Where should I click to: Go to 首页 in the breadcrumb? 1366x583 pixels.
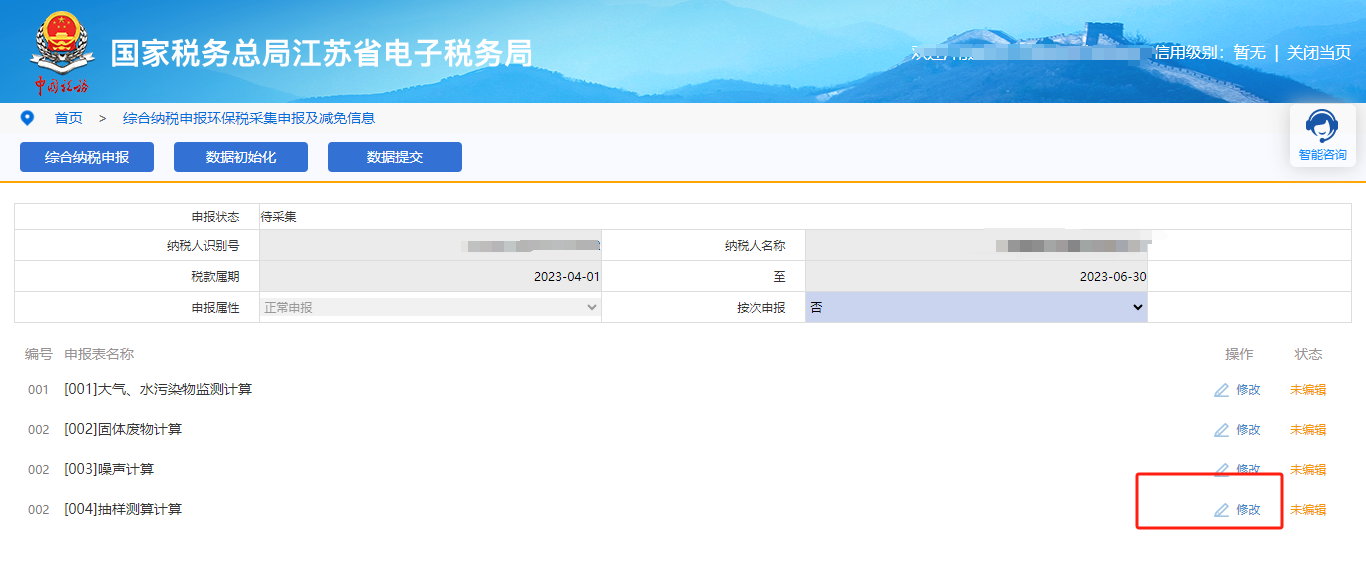pos(69,118)
